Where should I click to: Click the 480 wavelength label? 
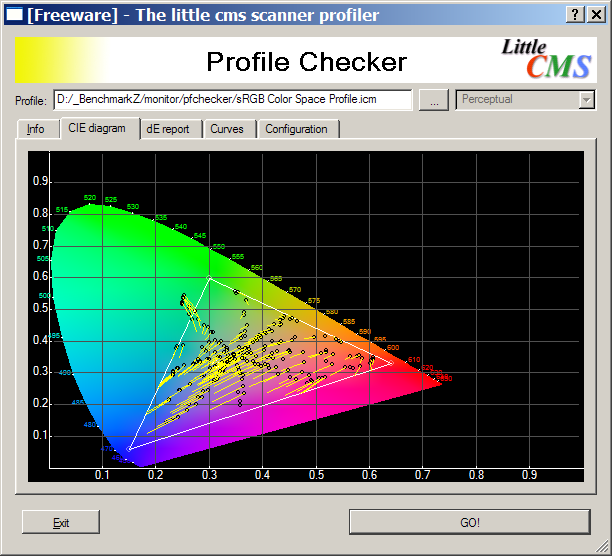[90, 425]
